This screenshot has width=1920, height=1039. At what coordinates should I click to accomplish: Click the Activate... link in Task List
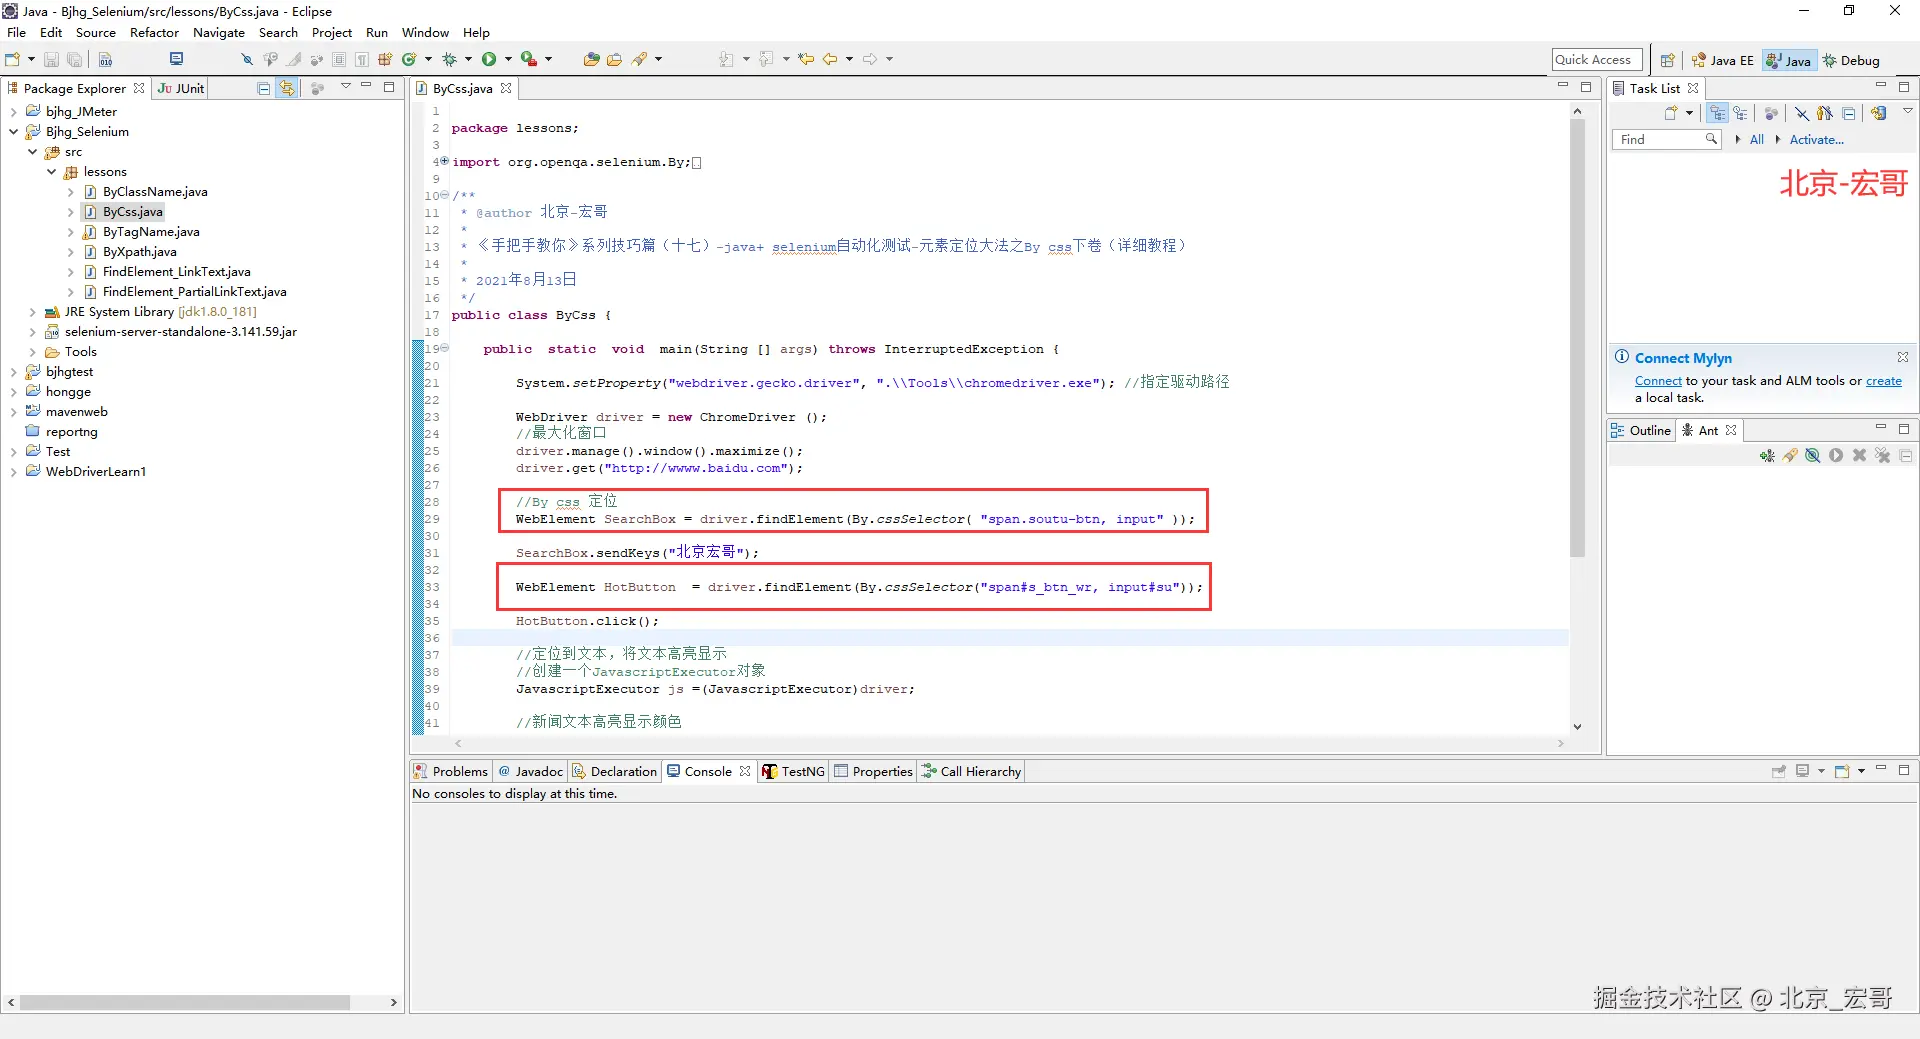(1816, 139)
